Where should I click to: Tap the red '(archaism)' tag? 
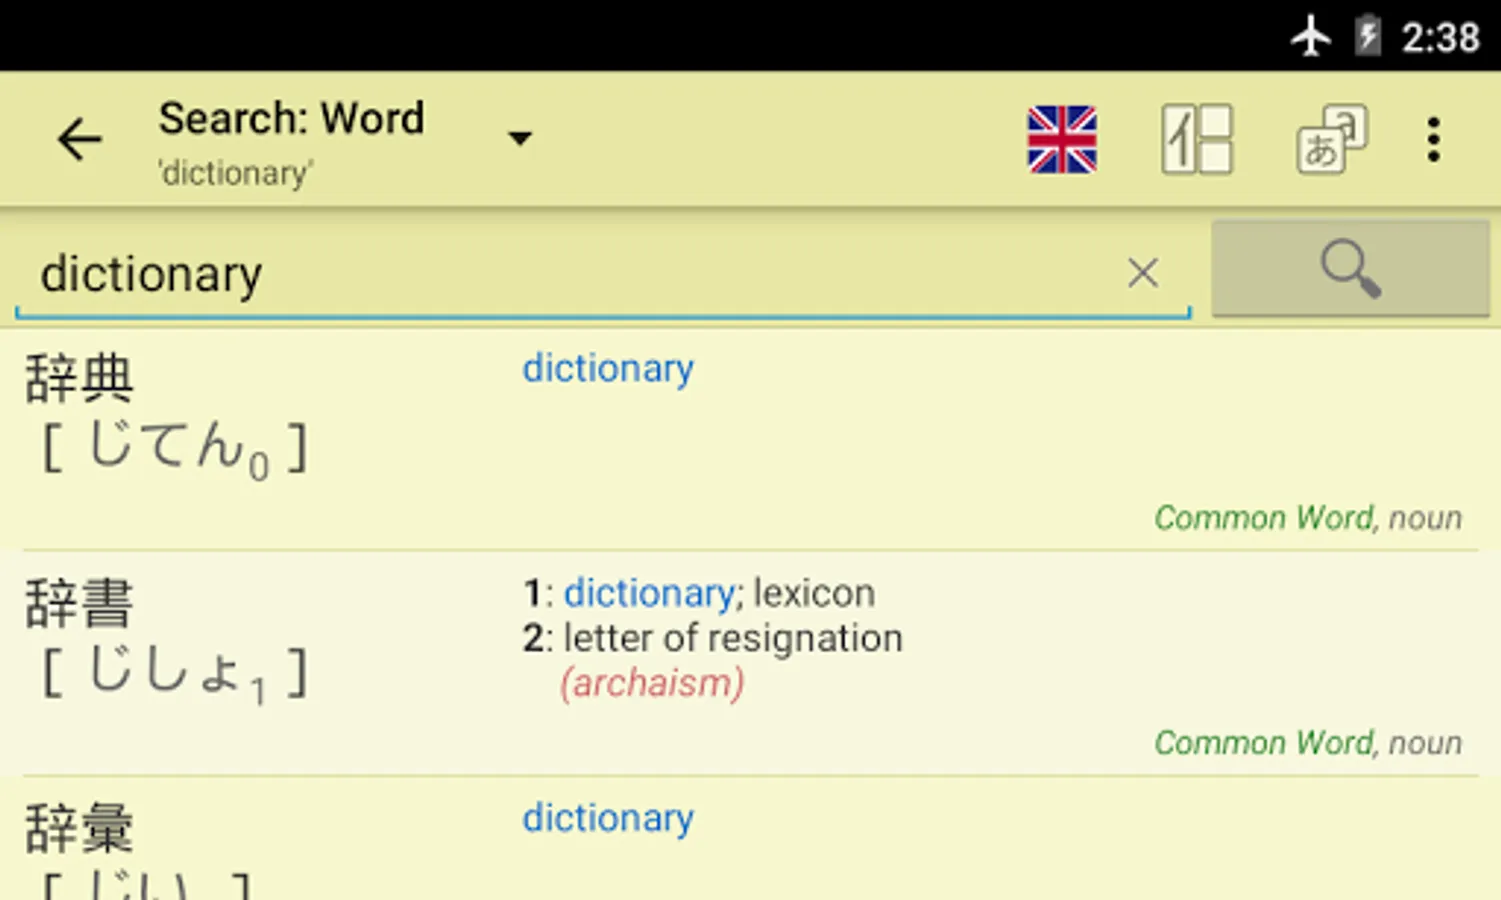652,683
